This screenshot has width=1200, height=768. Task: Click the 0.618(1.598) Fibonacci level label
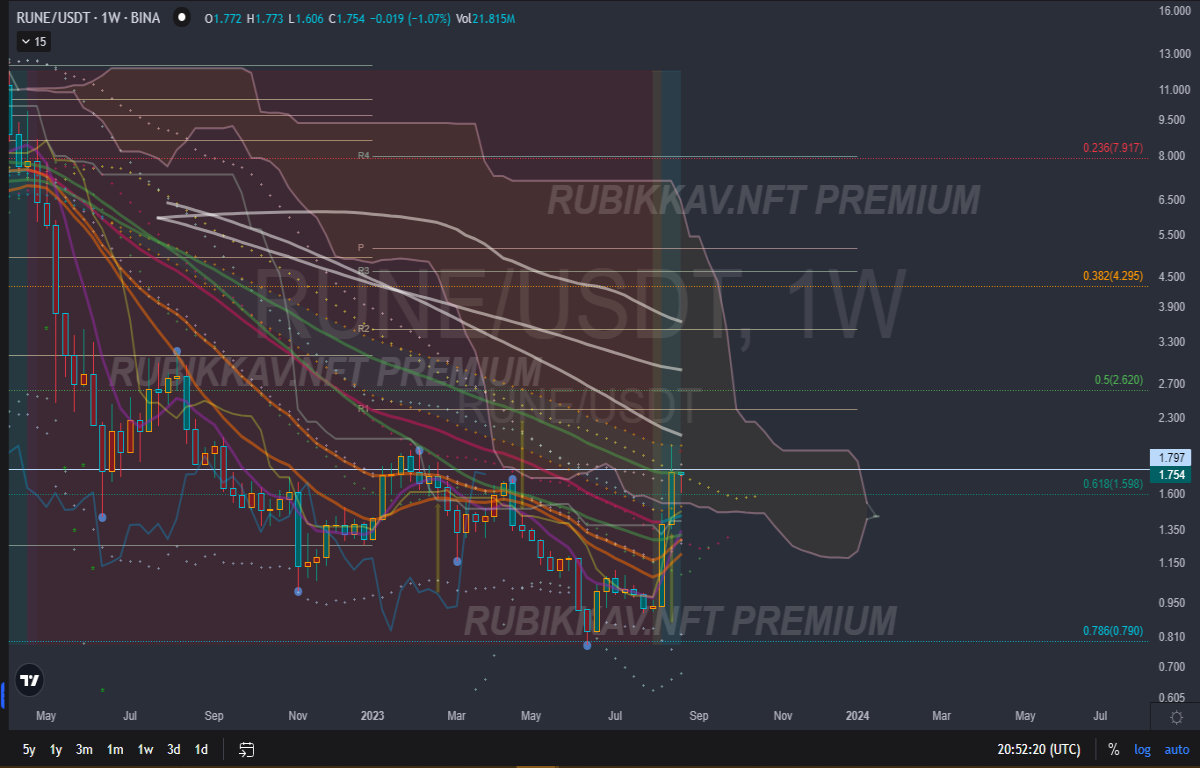tap(1112, 484)
